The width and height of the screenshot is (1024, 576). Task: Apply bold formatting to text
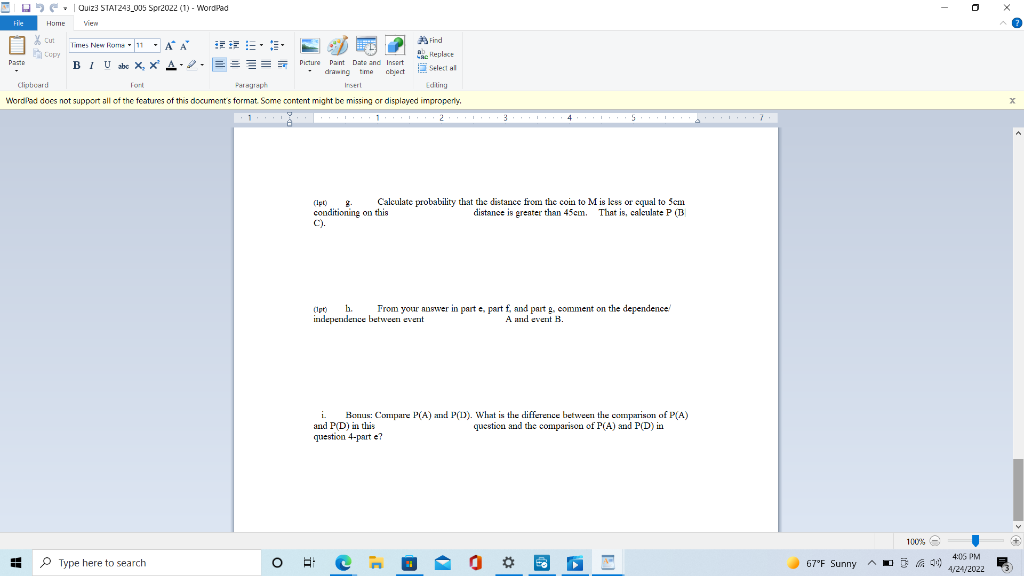pos(76,64)
